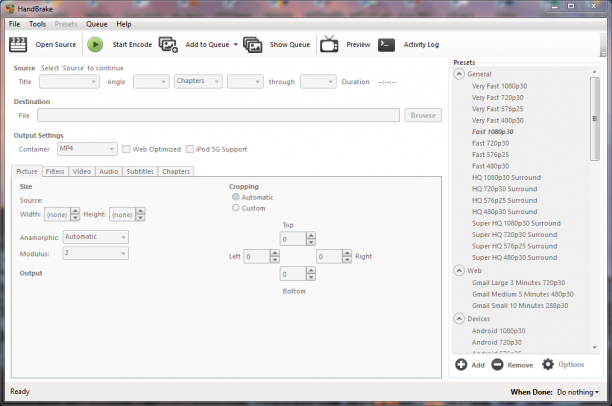Click the Open Source clapperboard icon

(18, 45)
